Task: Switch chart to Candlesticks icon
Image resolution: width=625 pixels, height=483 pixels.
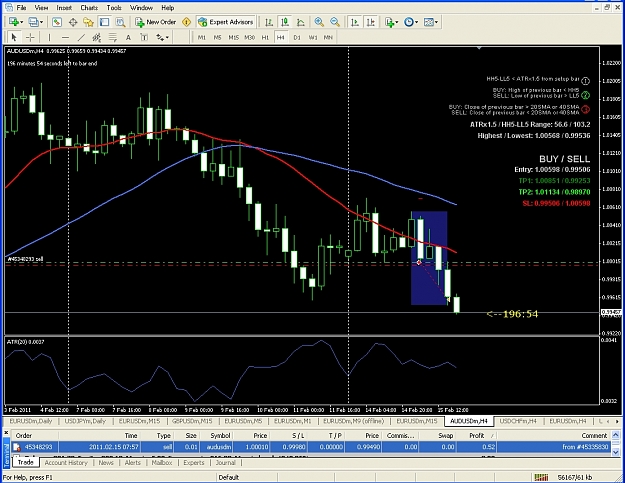Action: (x=285, y=22)
